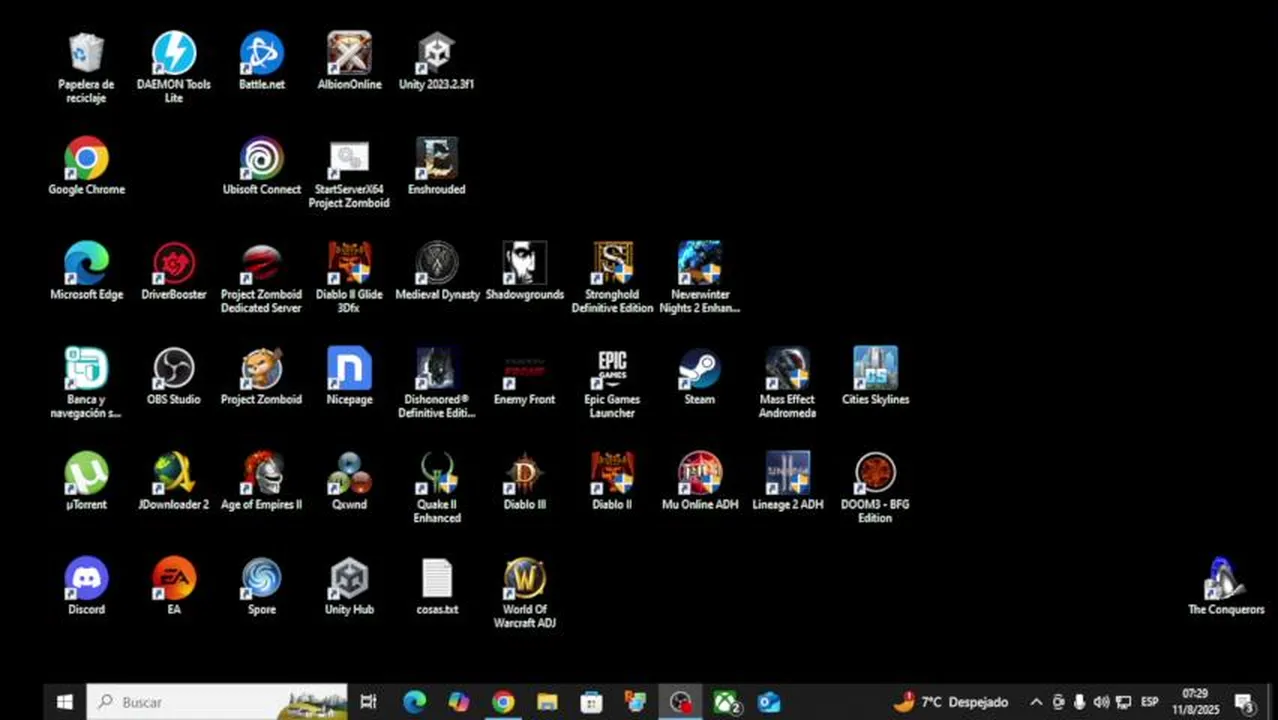Select the Enemy Front shortcut
Screen dimensions: 1278x720
524,376
